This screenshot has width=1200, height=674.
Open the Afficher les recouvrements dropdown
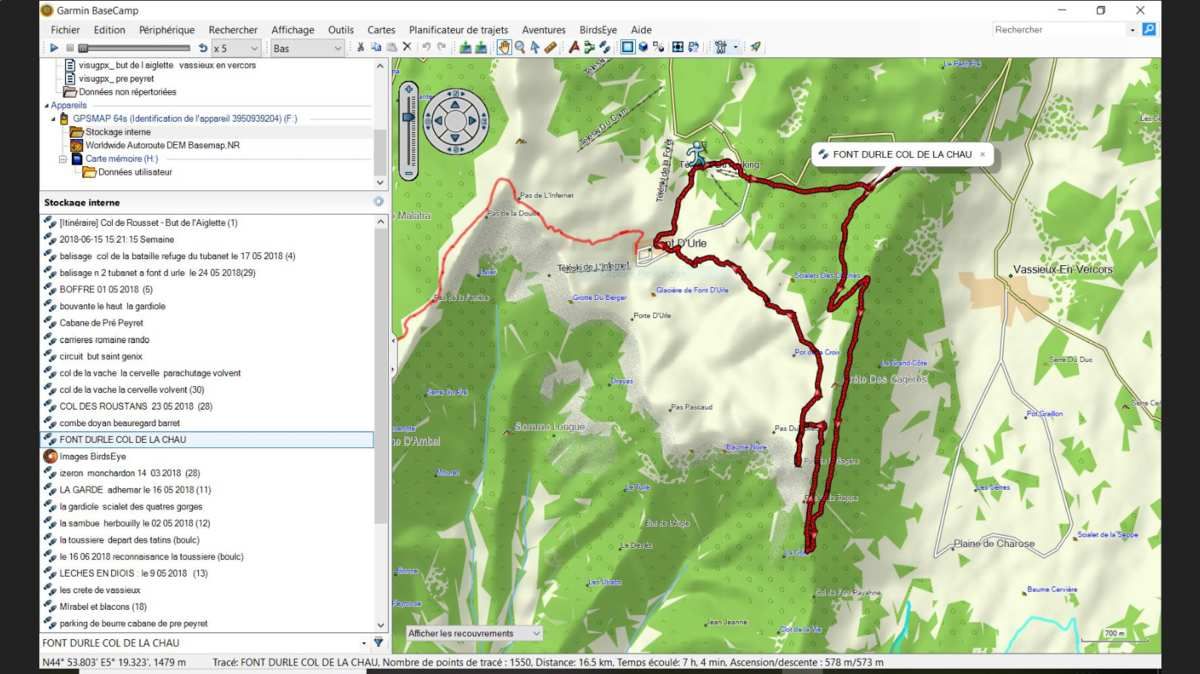(474, 633)
